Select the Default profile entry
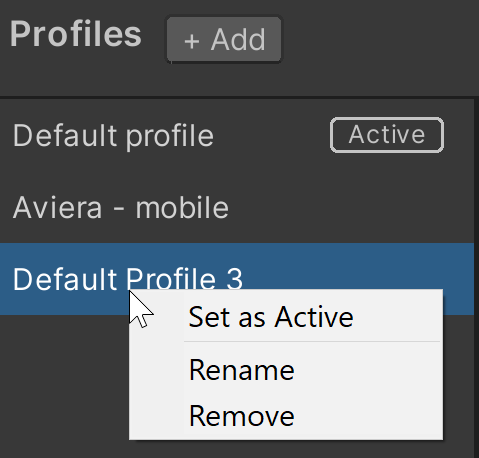The height and width of the screenshot is (458, 479). 237,135
